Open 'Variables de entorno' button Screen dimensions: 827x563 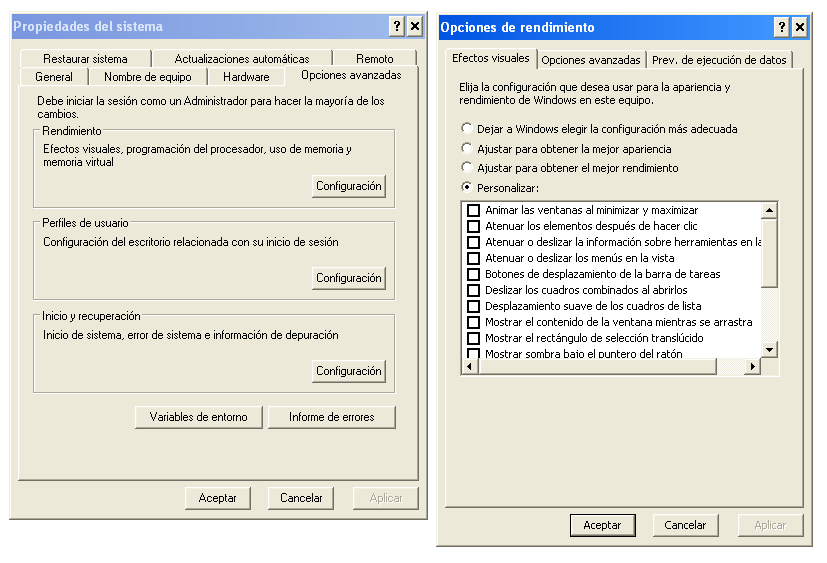pos(198,417)
